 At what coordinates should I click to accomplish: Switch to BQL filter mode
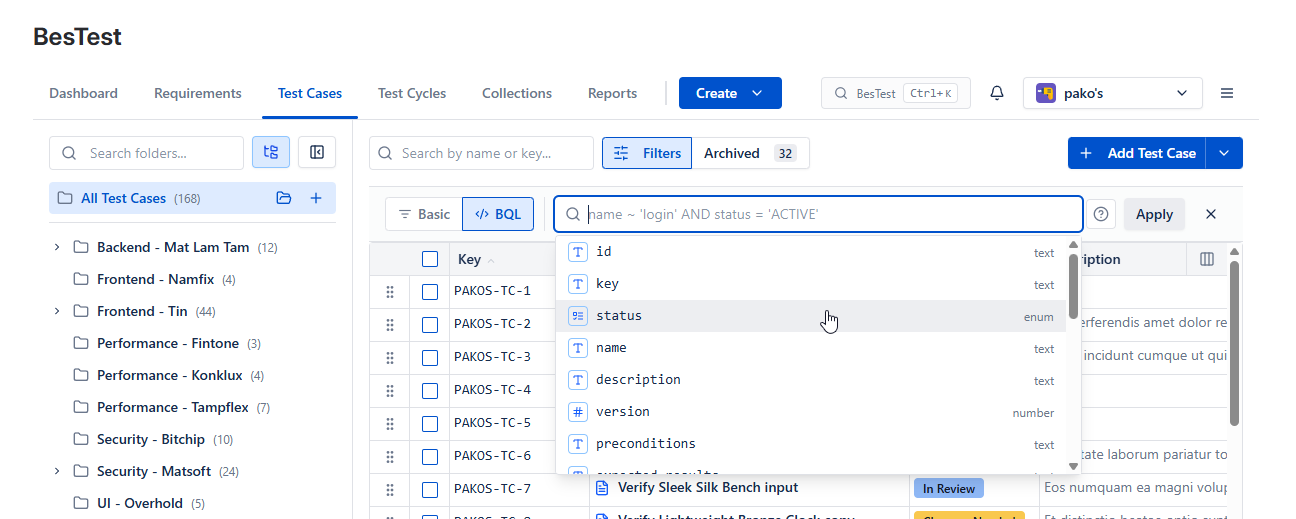pyautogui.click(x=498, y=214)
